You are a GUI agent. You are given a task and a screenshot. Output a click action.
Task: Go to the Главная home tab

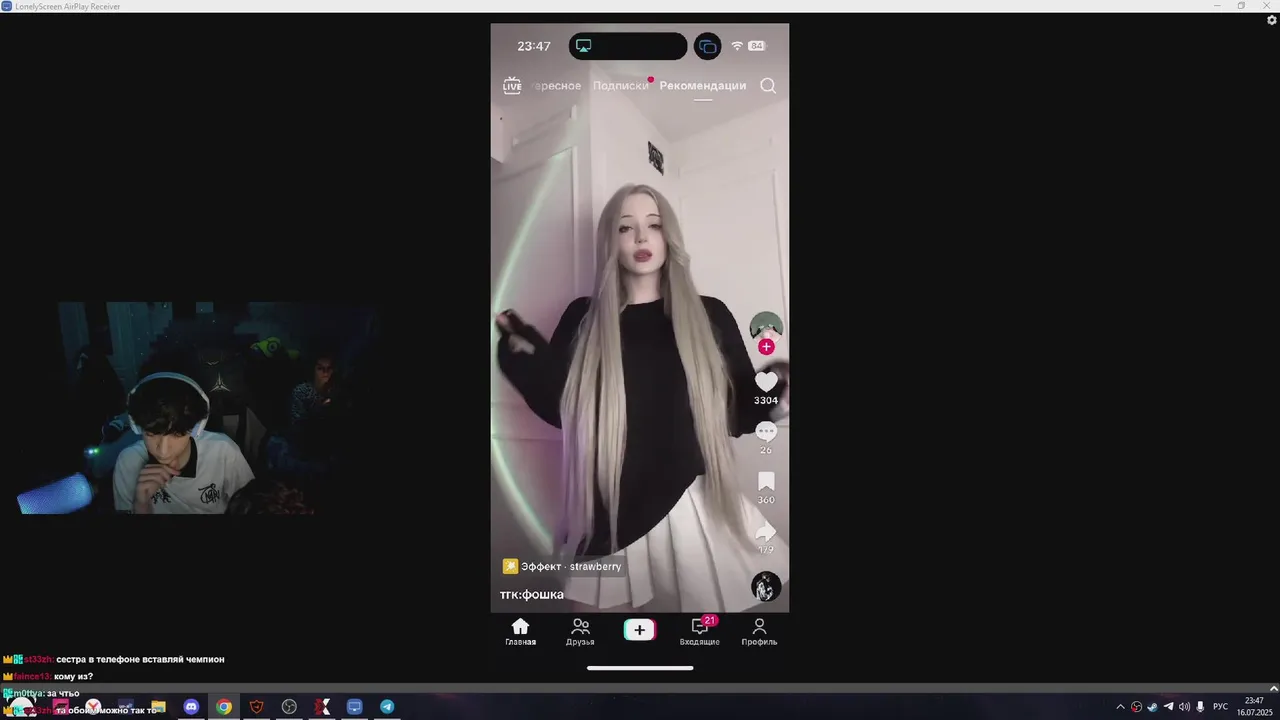tap(520, 632)
